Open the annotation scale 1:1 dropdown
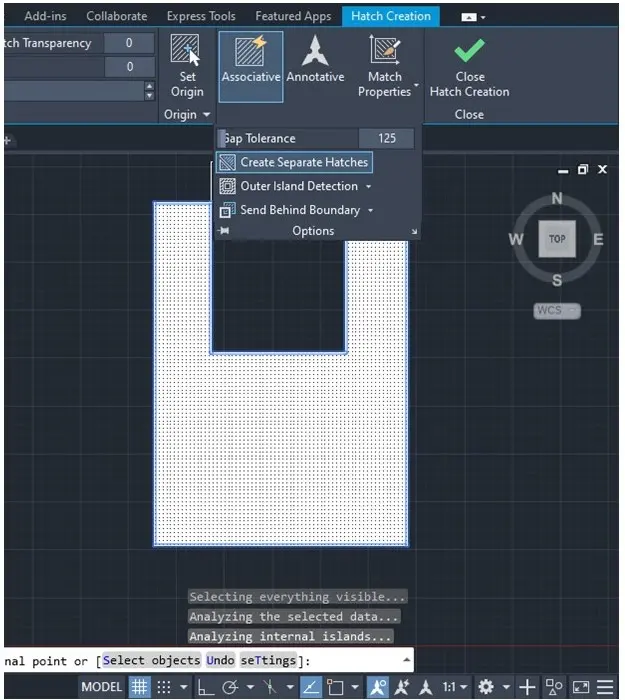Screen dimensions: 625x700 coord(456,687)
